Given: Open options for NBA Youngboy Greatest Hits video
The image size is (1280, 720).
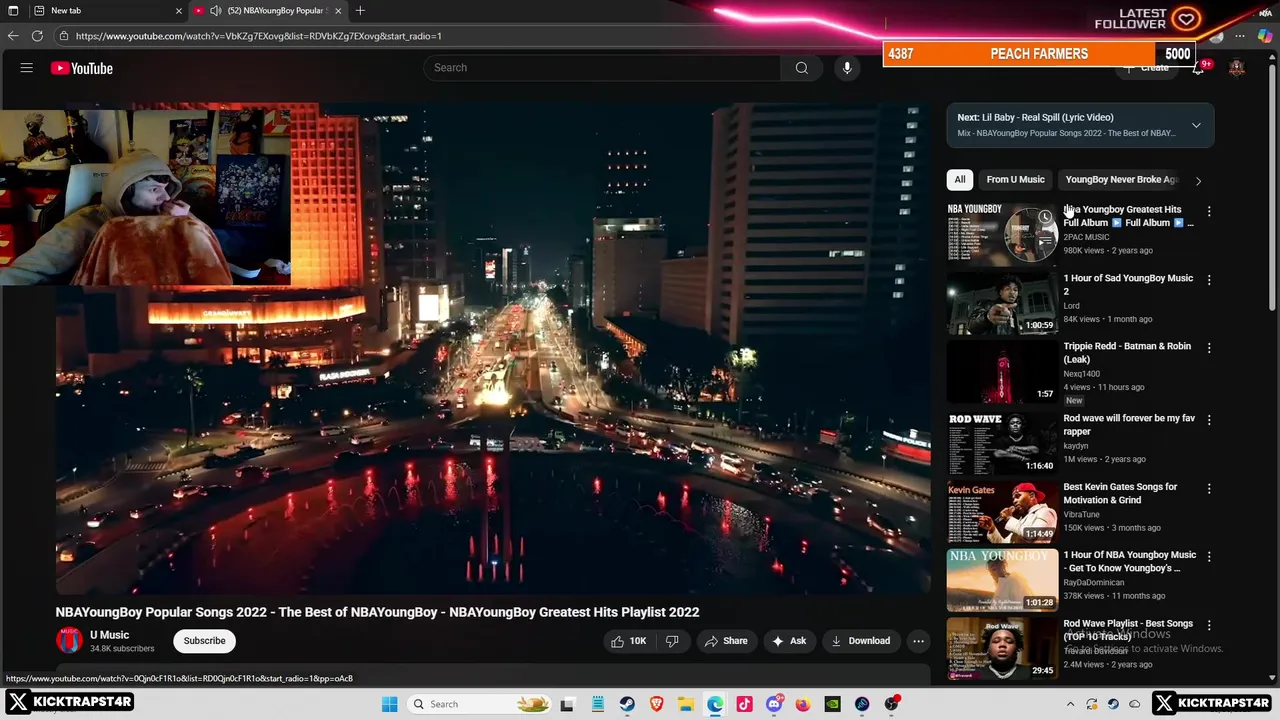Looking at the screenshot, I should coord(1209,211).
